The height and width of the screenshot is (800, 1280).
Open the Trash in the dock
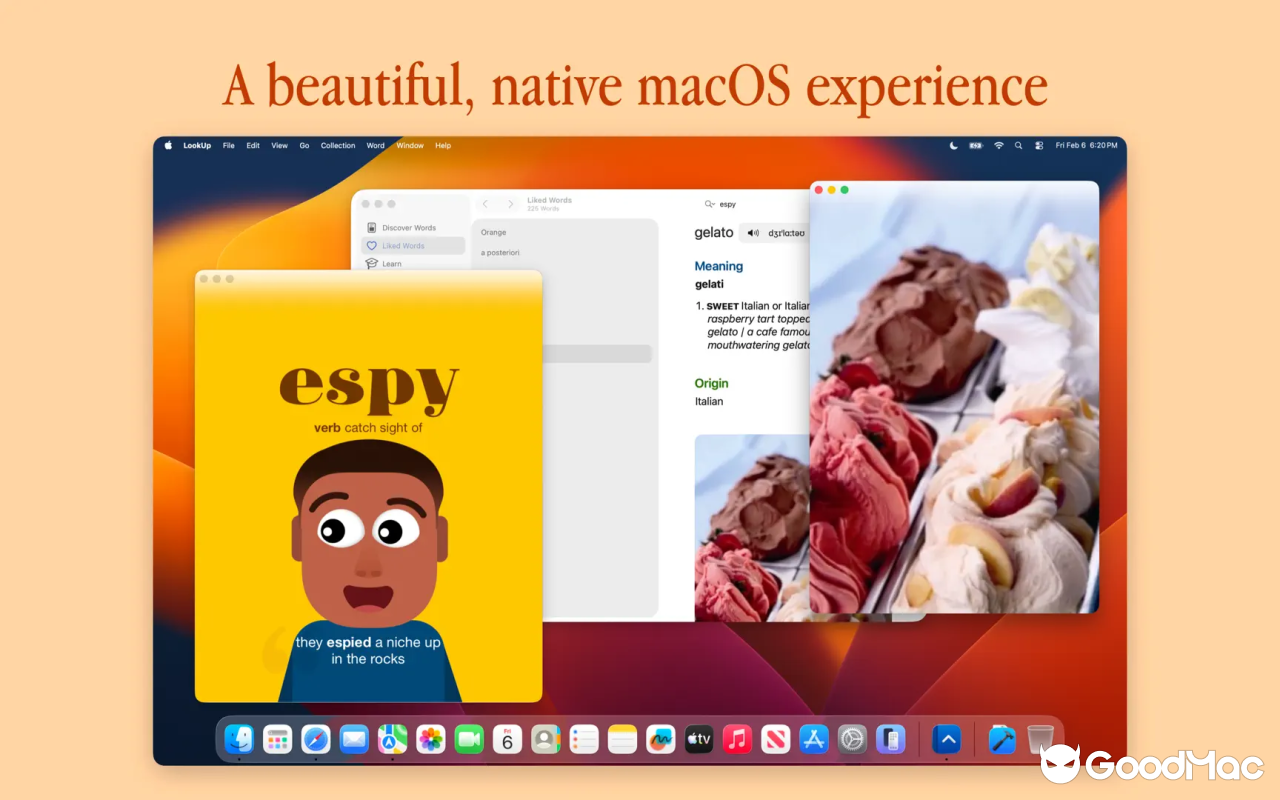1040,739
